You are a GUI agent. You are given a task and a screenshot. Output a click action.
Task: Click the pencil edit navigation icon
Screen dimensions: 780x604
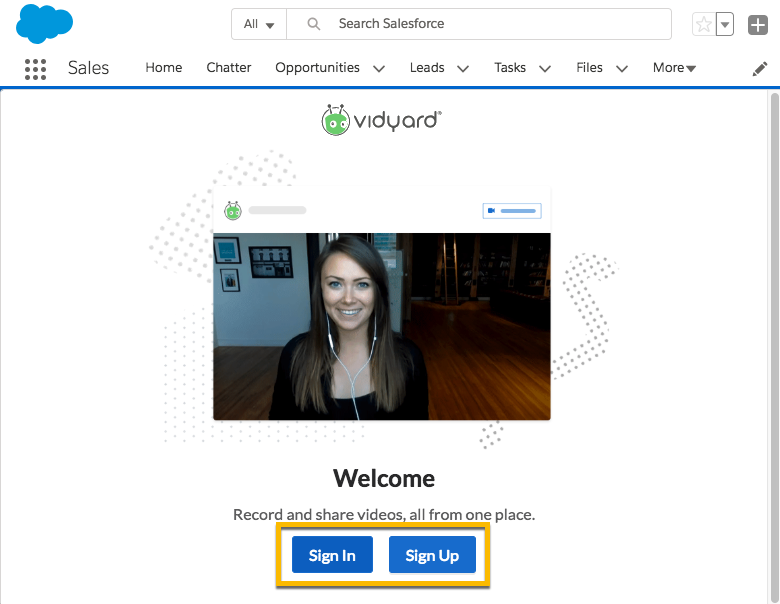tap(760, 69)
